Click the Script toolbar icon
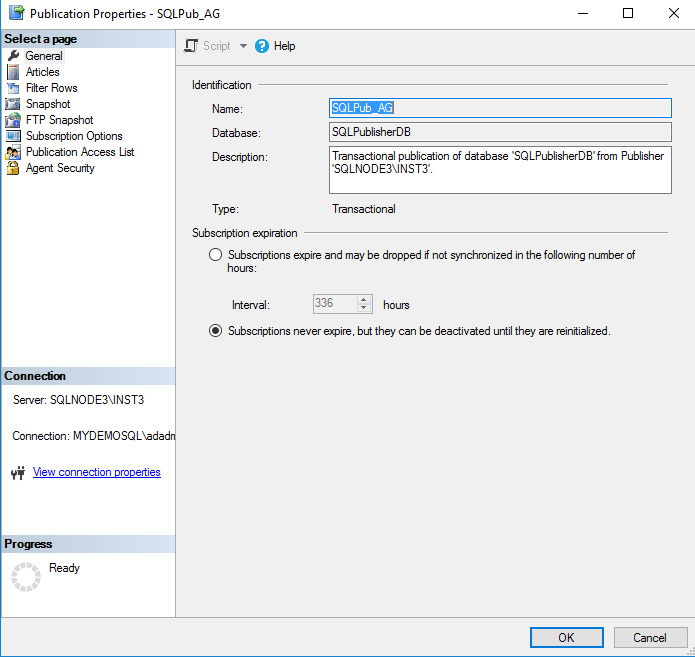This screenshot has height=657, width=695. pyautogui.click(x=191, y=46)
